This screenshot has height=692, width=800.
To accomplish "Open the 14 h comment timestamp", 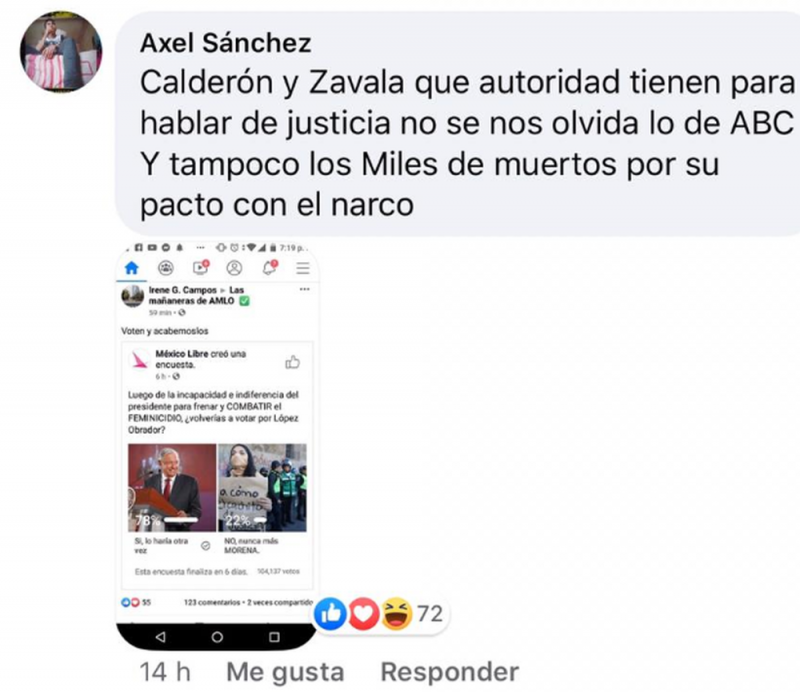I will coord(165,672).
